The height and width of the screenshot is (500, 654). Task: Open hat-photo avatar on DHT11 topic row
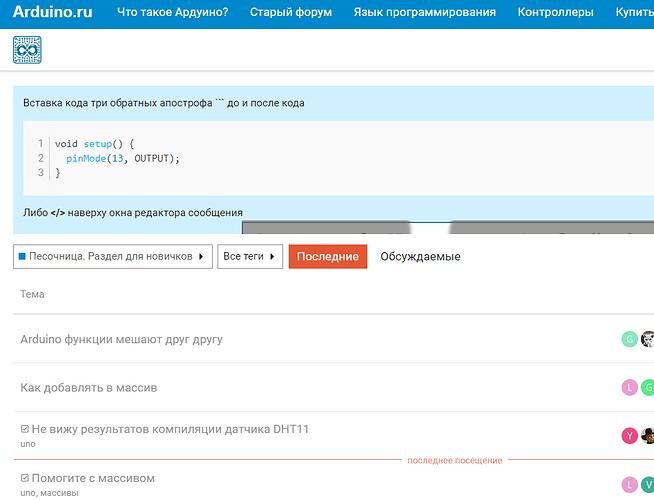[x=648, y=436]
